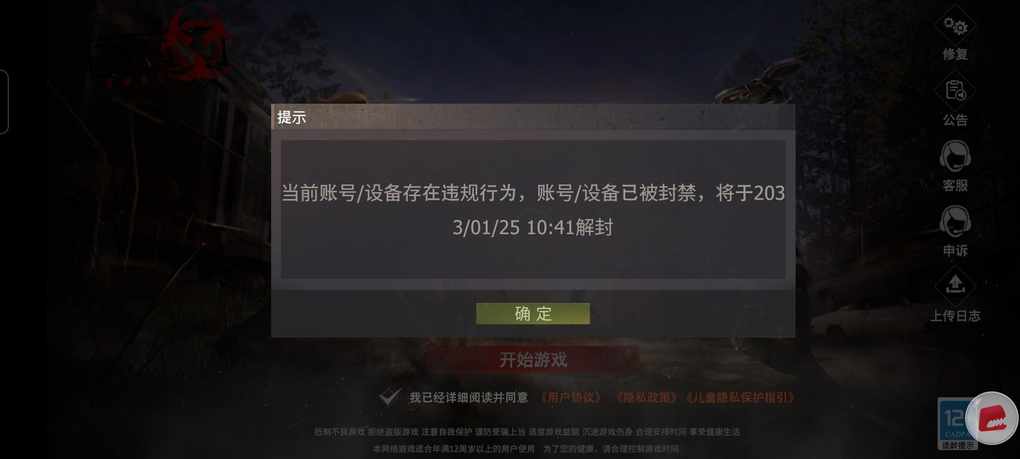Open the 《隐私政策》 privacy policy link
This screenshot has width=1020, height=459.
(x=646, y=397)
